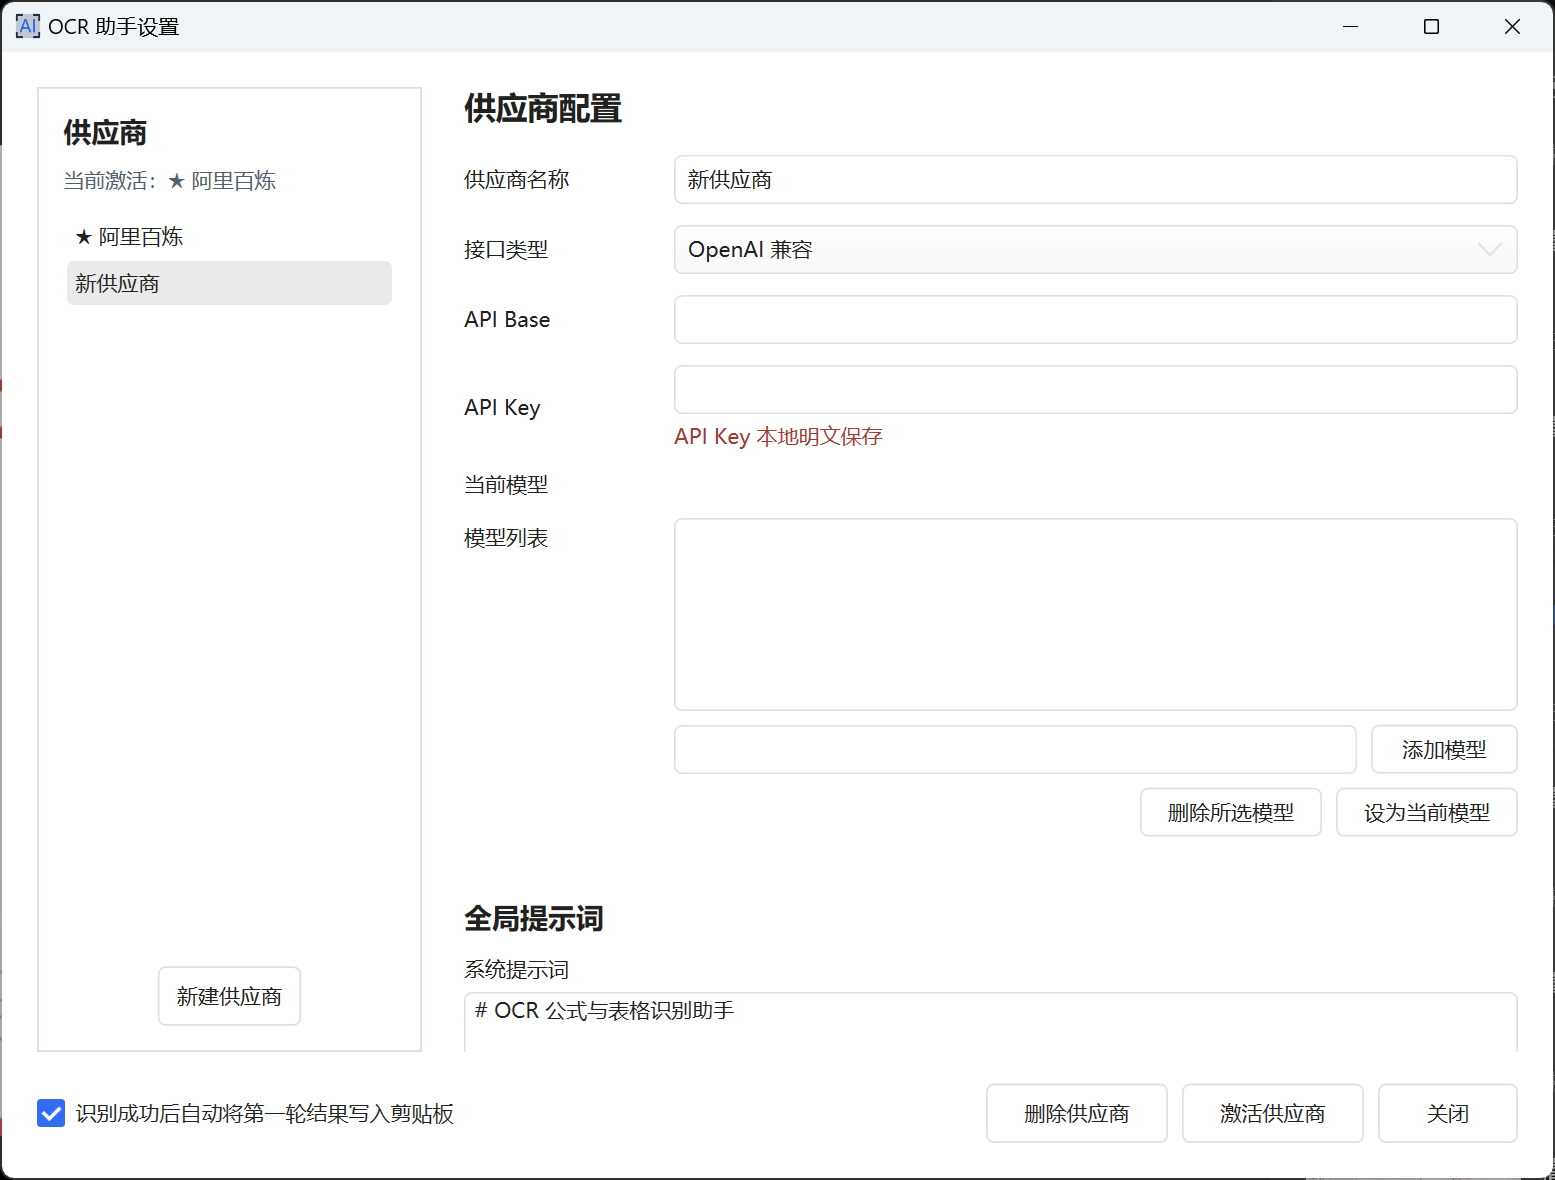The image size is (1555, 1180).
Task: Click the 添加模型 button
Action: point(1444,750)
